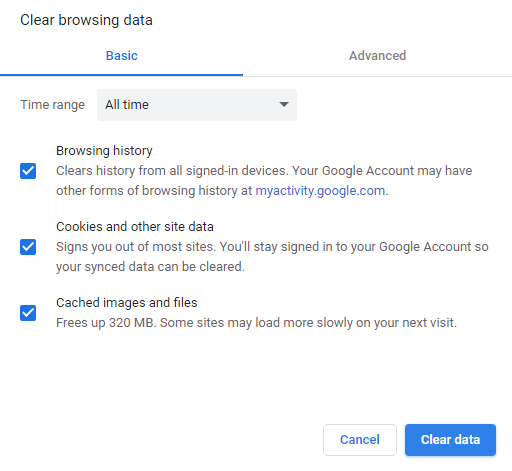Click the Browsing history heading label

pos(104,151)
